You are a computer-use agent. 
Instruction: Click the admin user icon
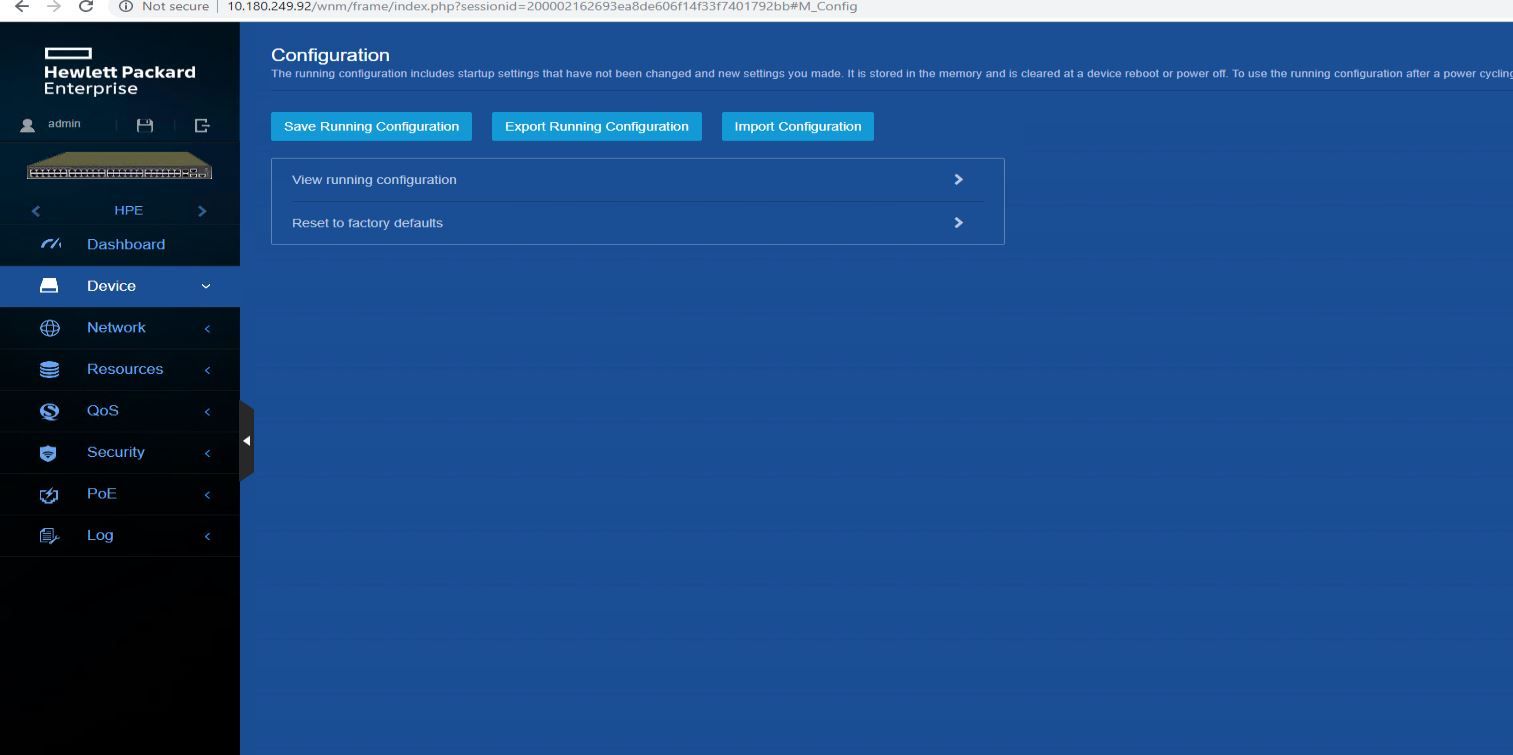28,125
